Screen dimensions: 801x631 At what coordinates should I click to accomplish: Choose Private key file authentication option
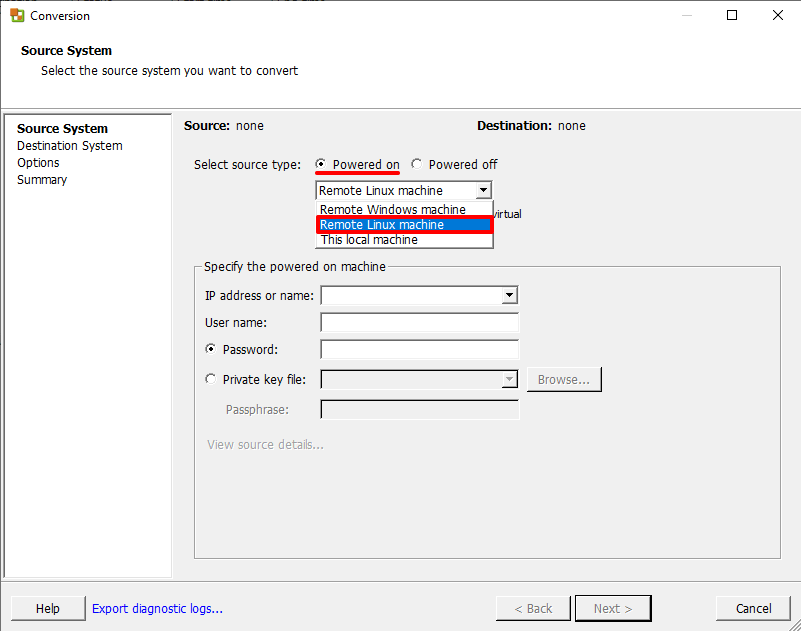coord(210,379)
